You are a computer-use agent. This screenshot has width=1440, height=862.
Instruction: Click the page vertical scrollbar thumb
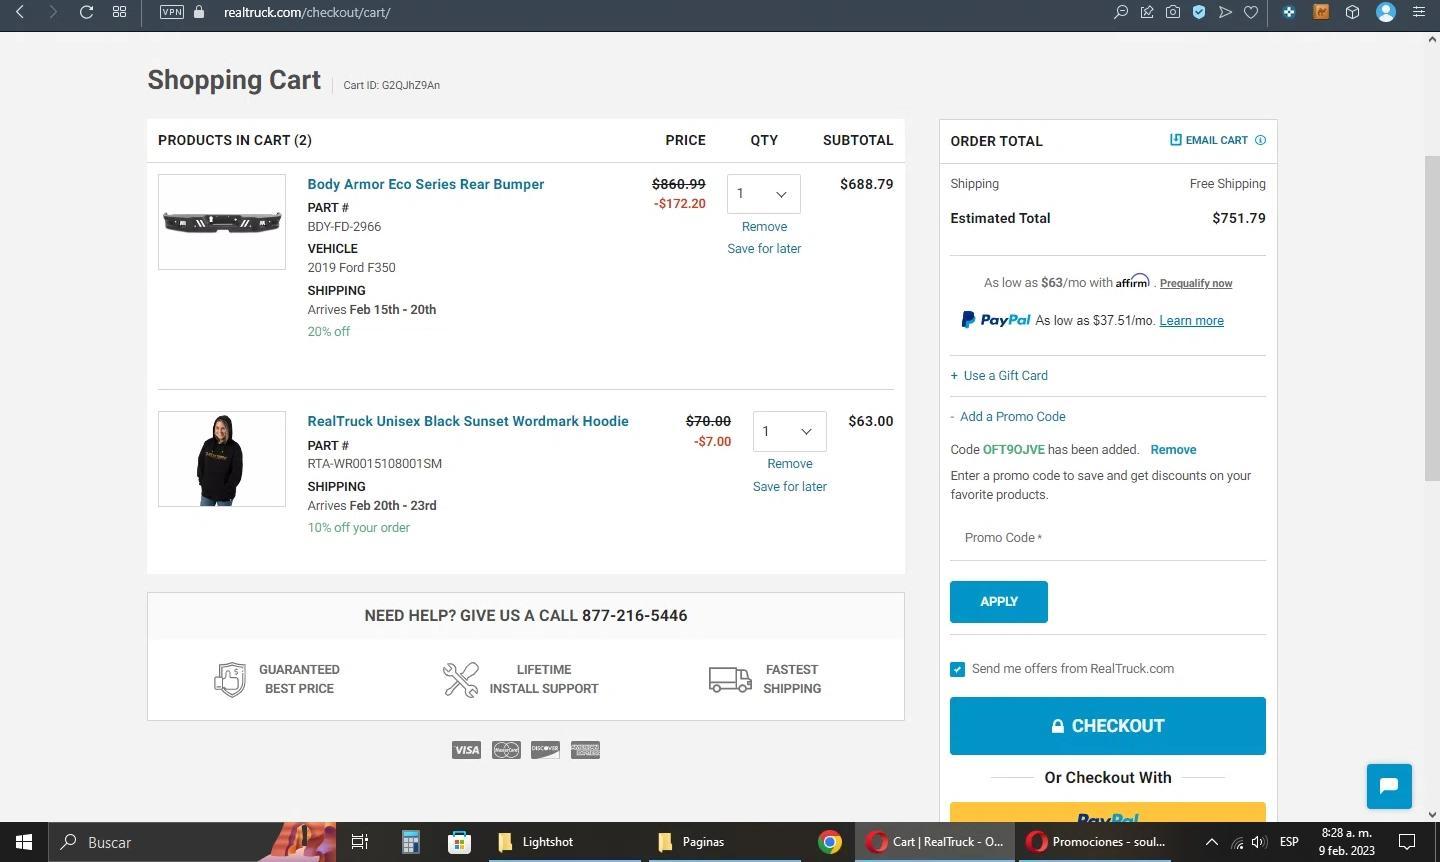click(x=1432, y=320)
